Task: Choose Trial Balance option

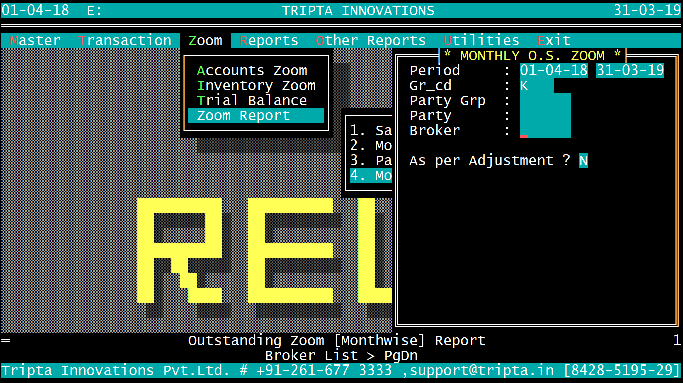Action: tap(252, 100)
